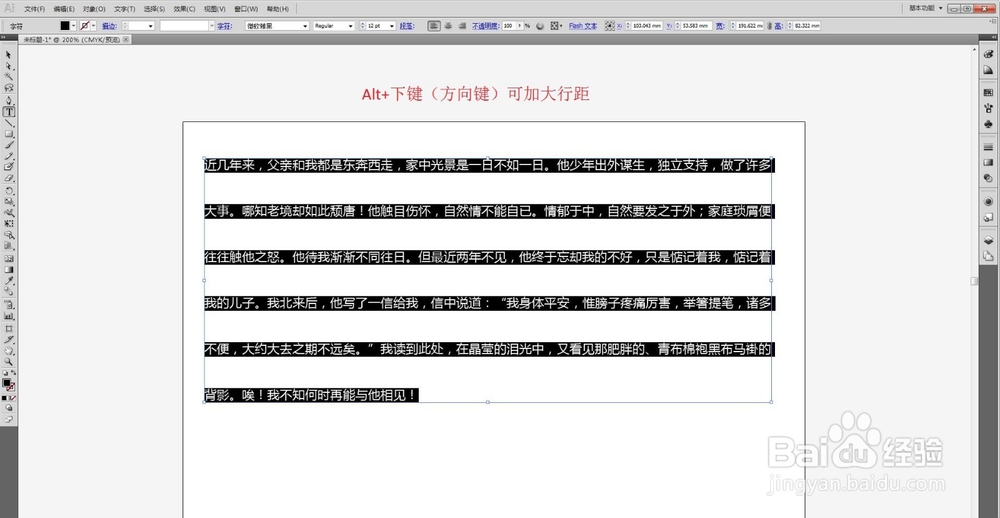Open the 选择(S) menu
The width and height of the screenshot is (1000, 518).
154,9
